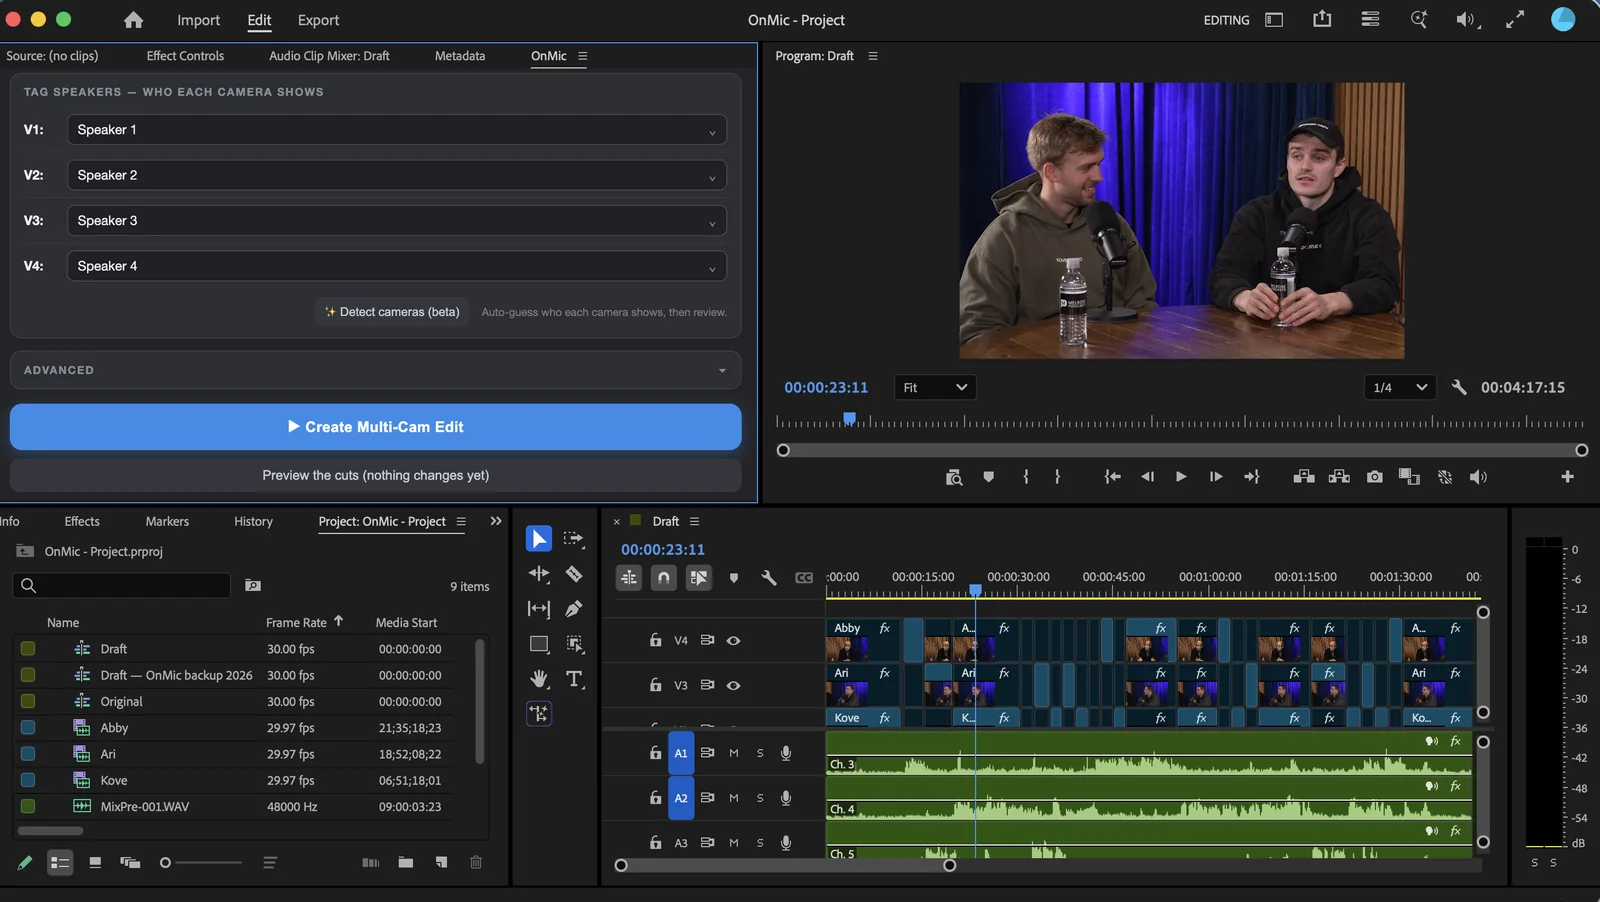Open Program monitor wrench settings
The image size is (1600, 902).
coord(1459,387)
